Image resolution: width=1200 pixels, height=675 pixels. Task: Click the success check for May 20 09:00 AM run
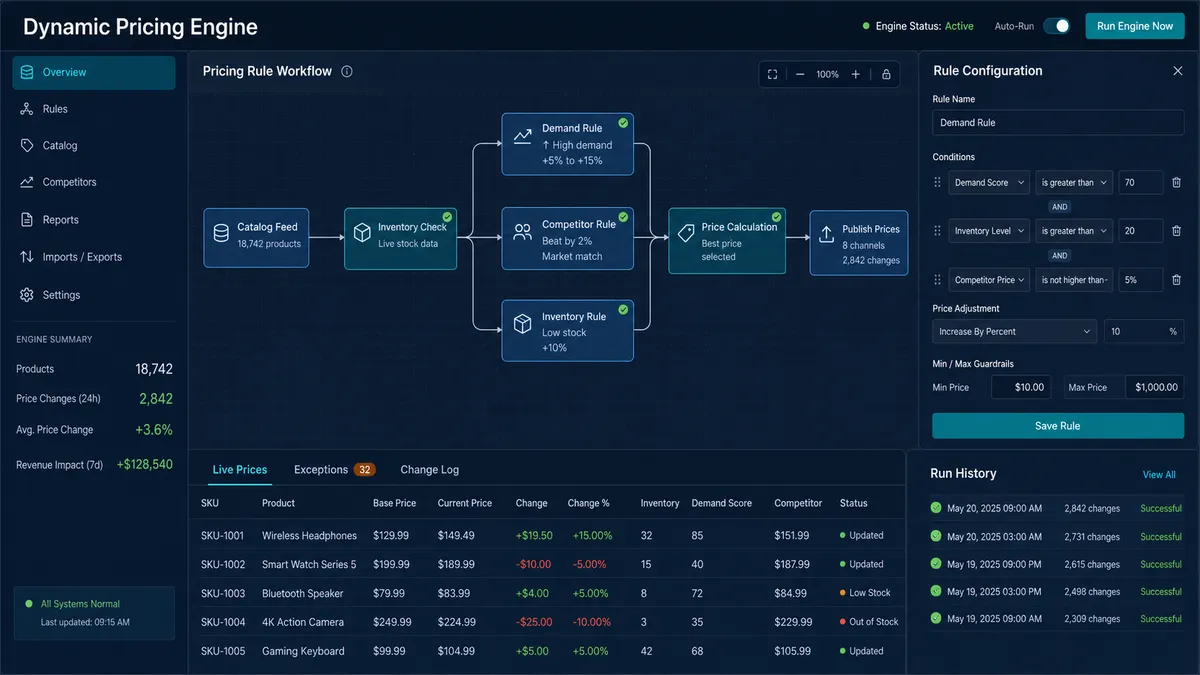[936, 508]
